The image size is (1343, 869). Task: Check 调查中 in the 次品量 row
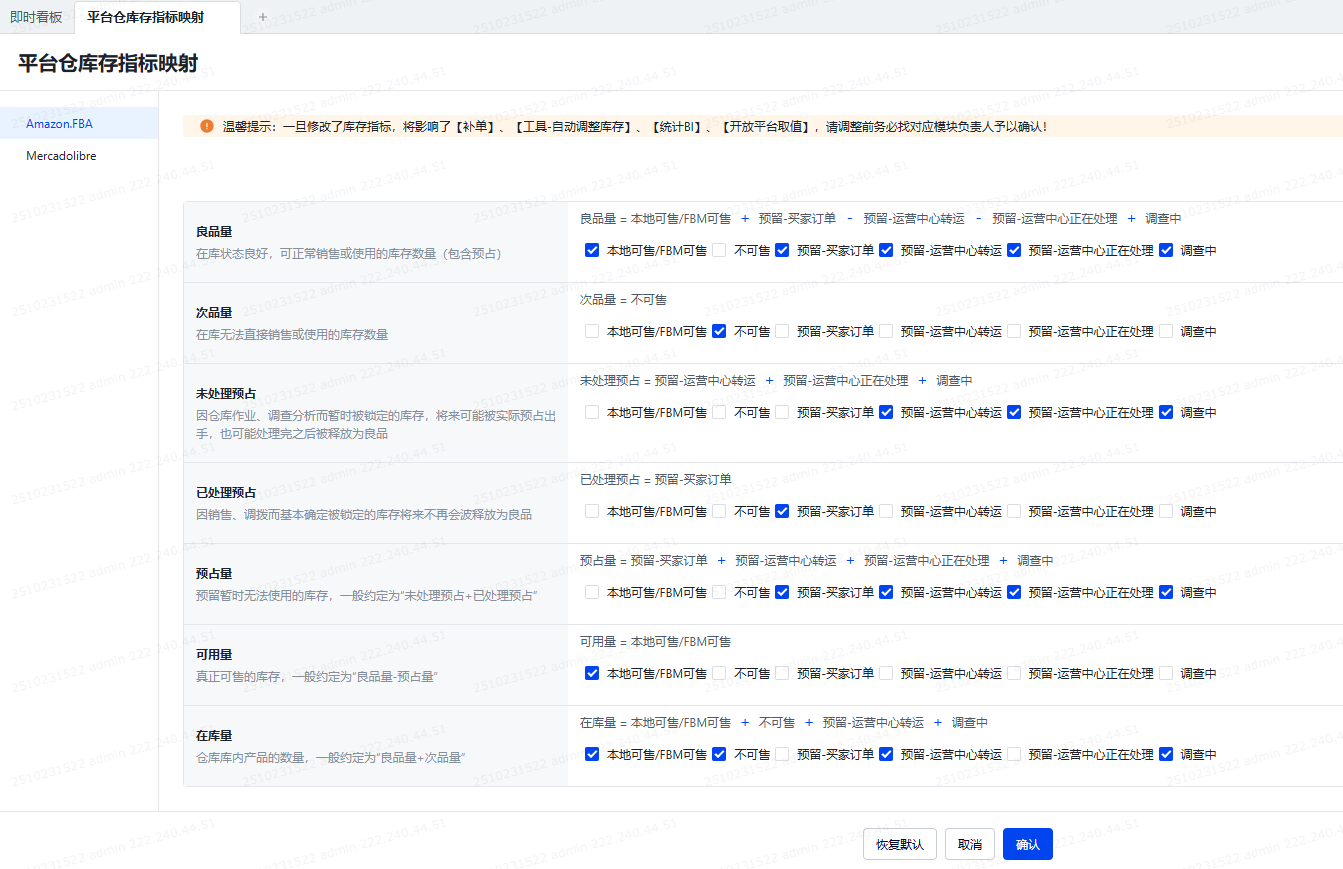1166,331
